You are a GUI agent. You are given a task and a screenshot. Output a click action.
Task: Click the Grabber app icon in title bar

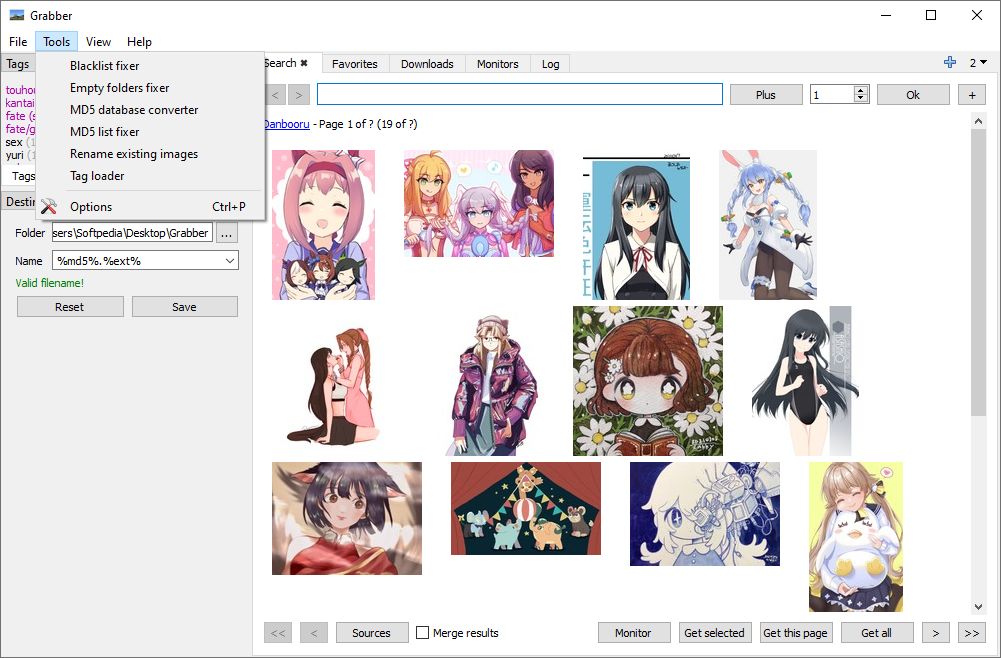[17, 15]
